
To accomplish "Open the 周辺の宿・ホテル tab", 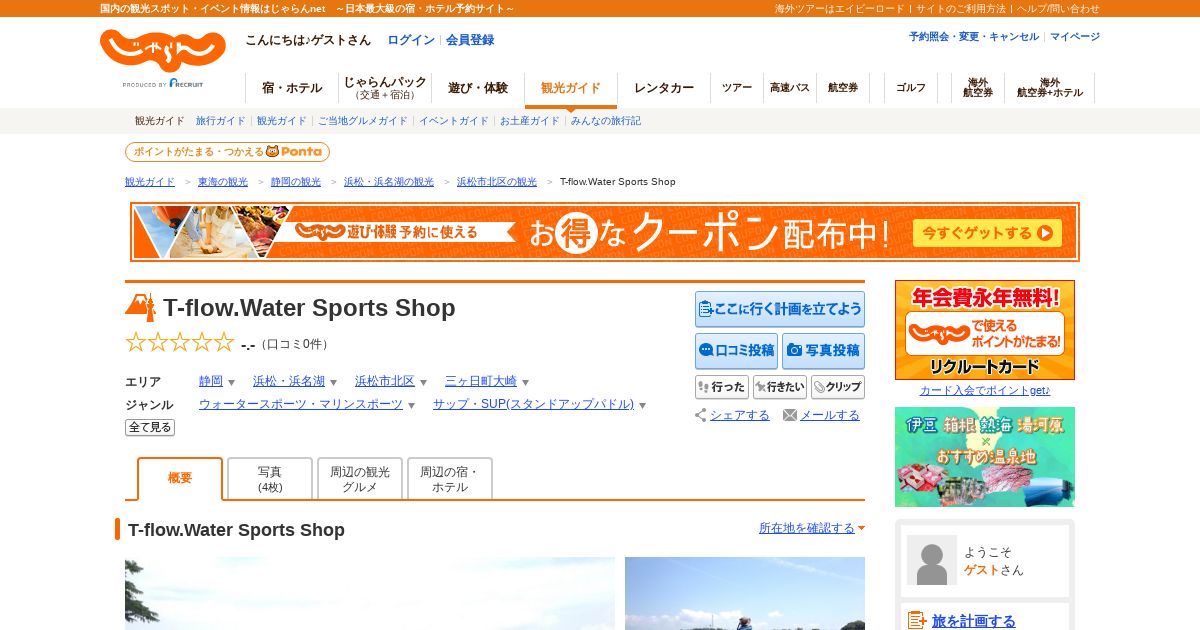I will [x=450, y=479].
